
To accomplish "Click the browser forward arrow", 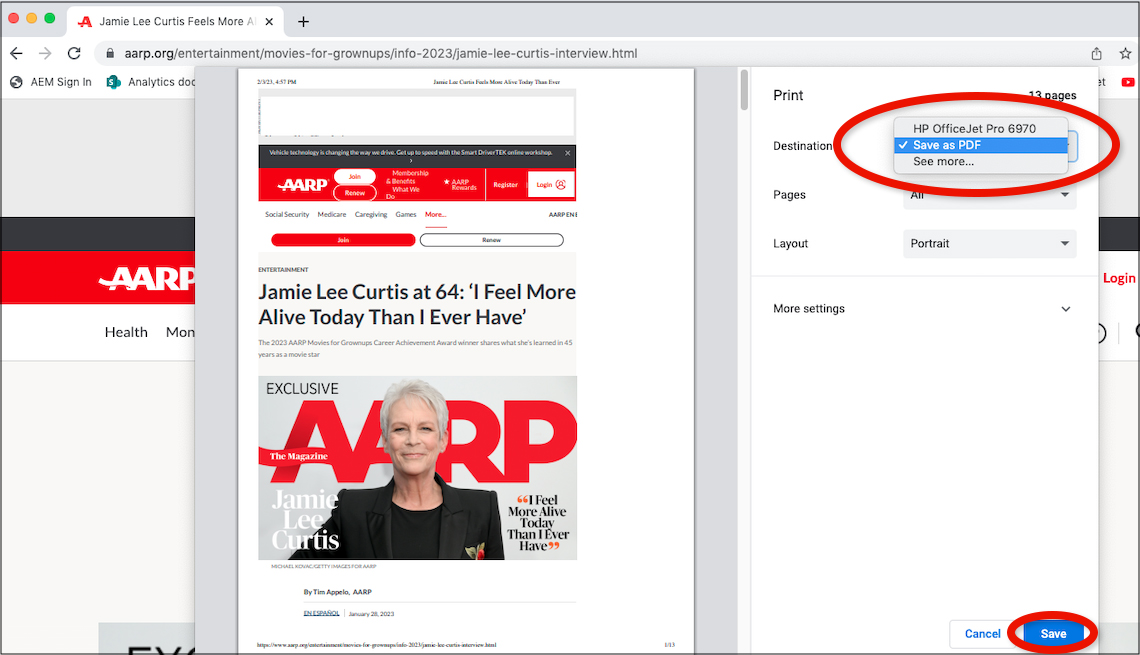I will click(45, 53).
